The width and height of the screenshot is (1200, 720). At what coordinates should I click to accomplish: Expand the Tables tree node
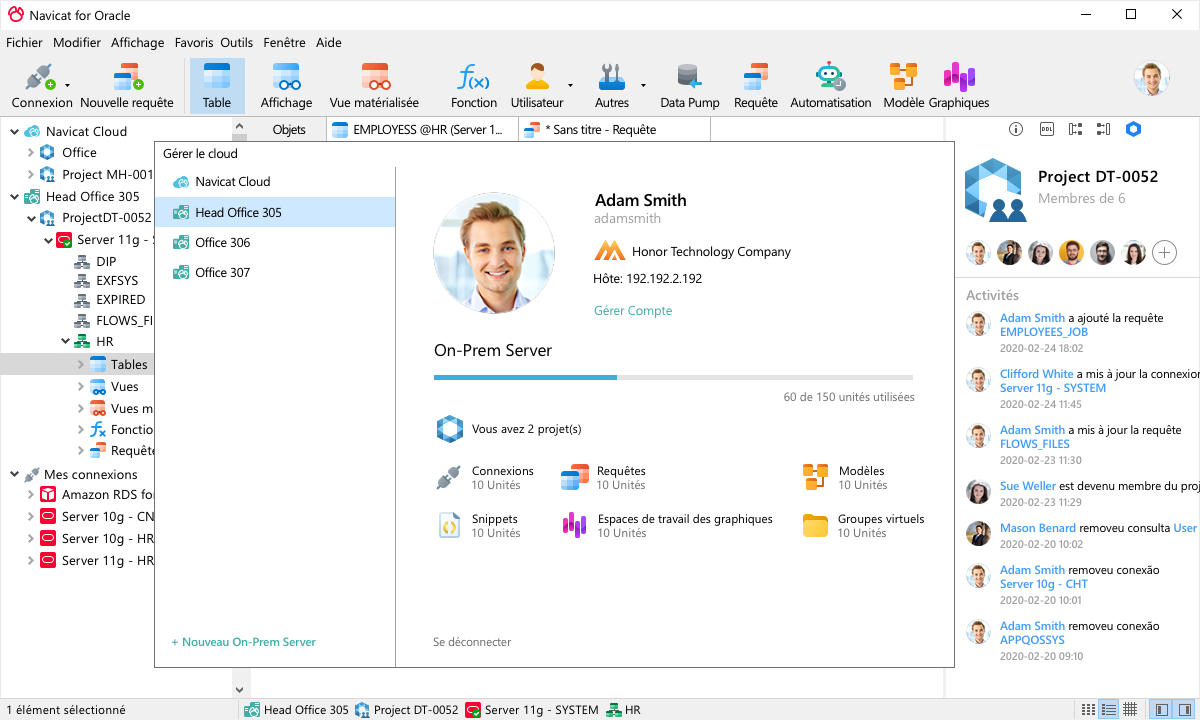coord(81,364)
